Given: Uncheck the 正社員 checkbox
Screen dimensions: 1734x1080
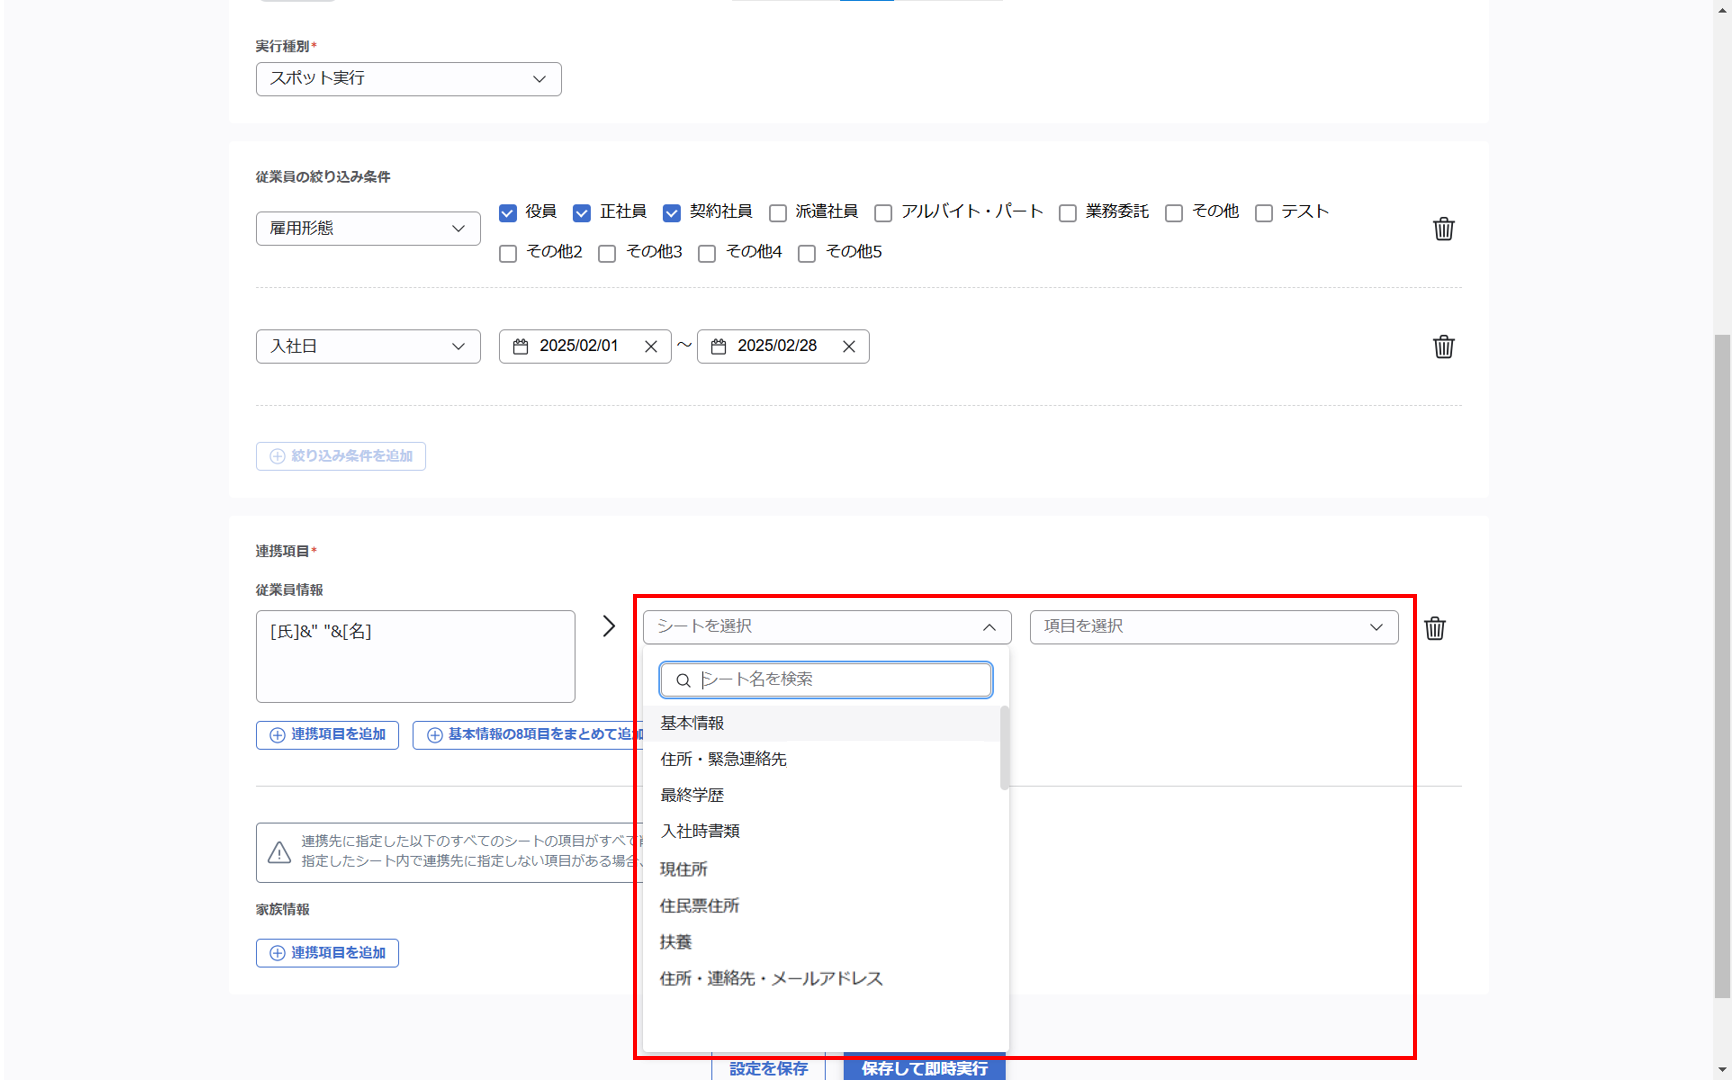Looking at the screenshot, I should point(582,213).
